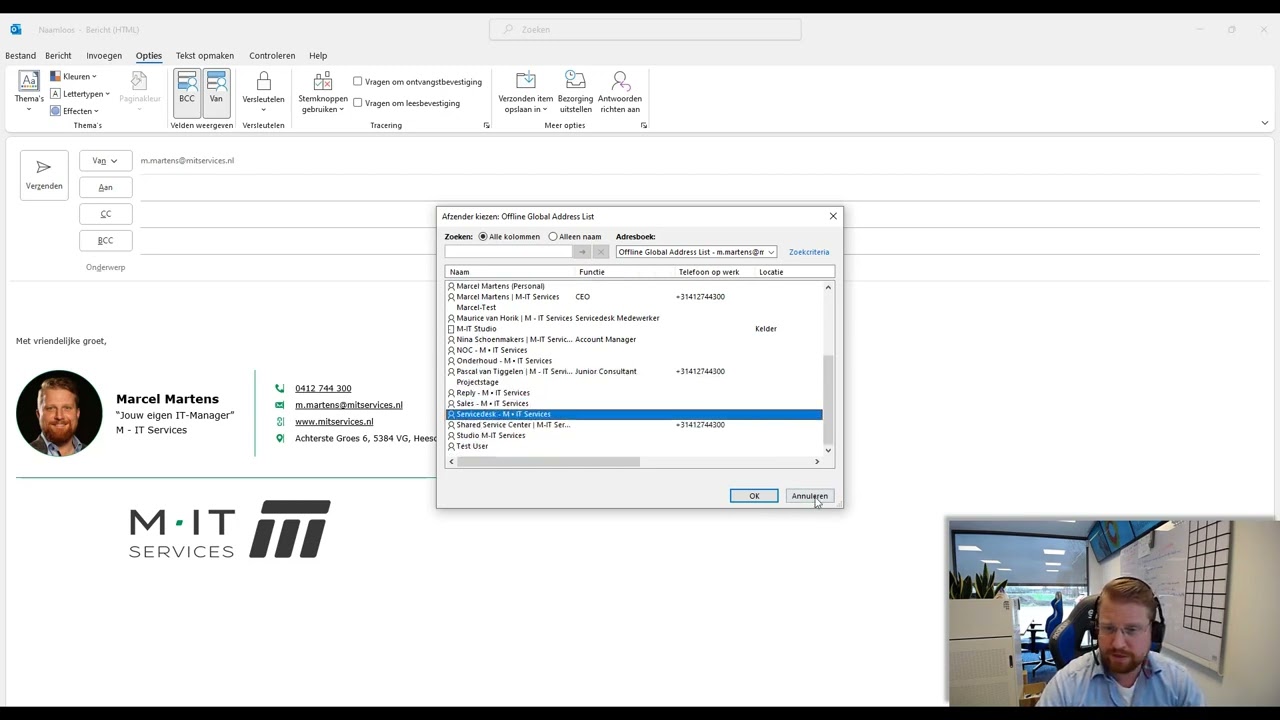Select Maurice van Horik entry
This screenshot has width=1280, height=720.
(634, 318)
